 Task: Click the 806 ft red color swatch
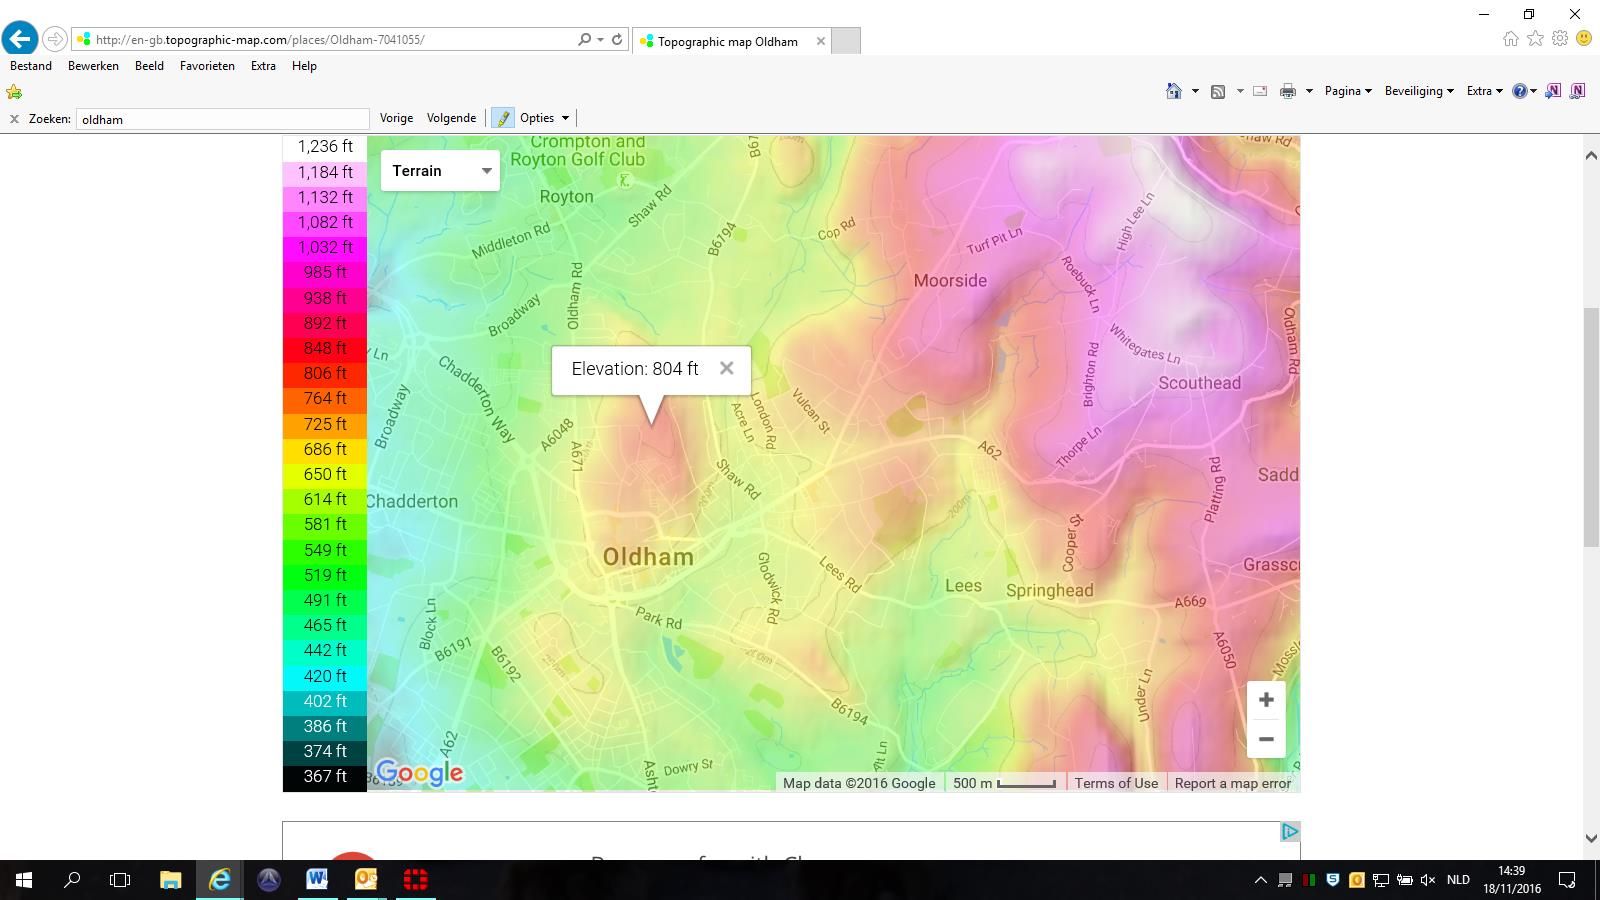pos(325,374)
